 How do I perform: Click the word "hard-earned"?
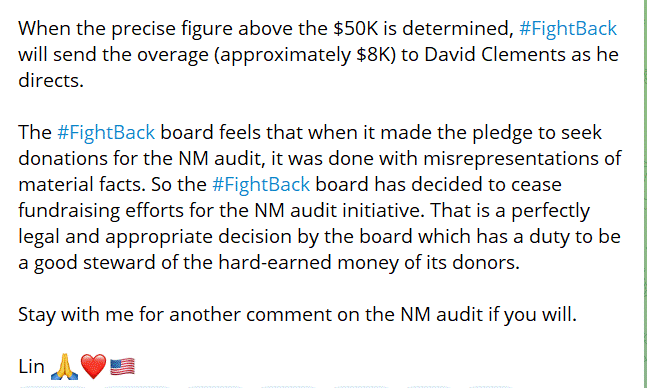click(275, 262)
